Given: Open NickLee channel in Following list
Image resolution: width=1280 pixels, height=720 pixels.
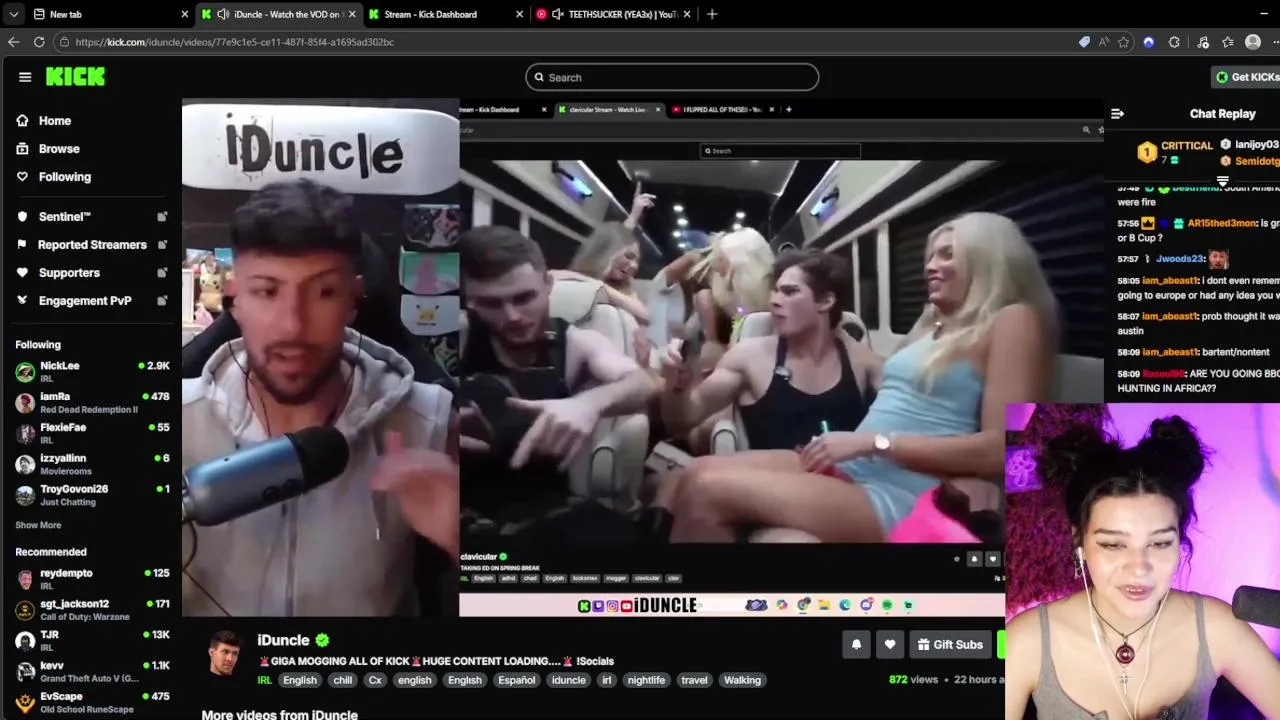Looking at the screenshot, I should point(92,371).
